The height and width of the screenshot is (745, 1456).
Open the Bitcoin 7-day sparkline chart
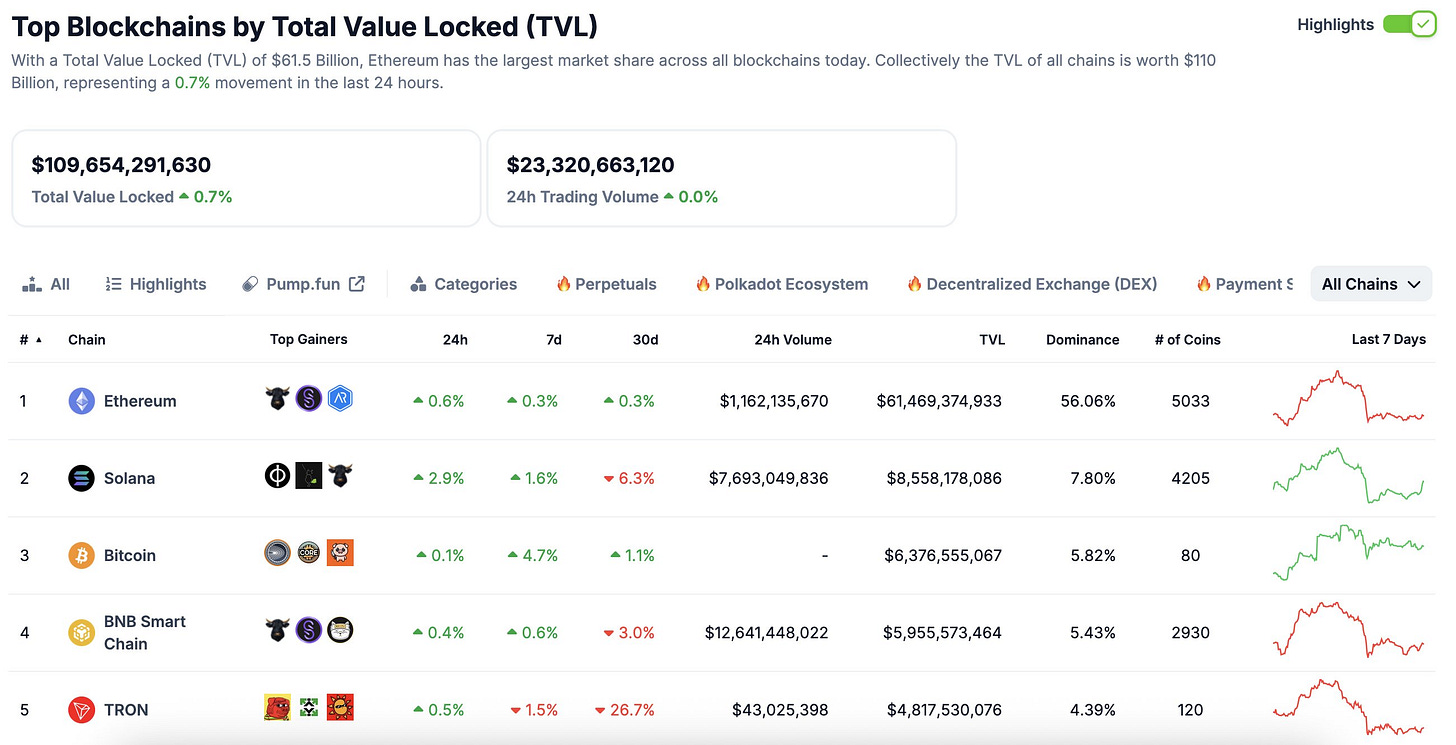(1348, 553)
